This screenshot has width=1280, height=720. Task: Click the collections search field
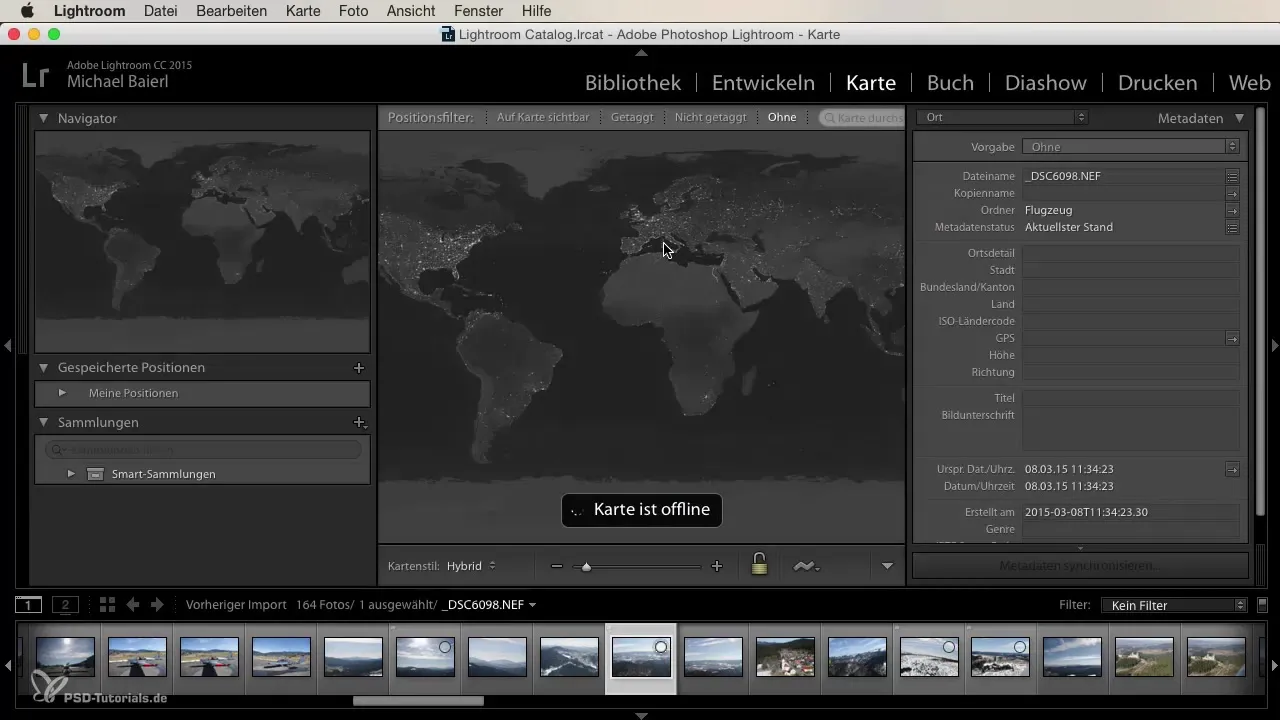click(x=205, y=450)
